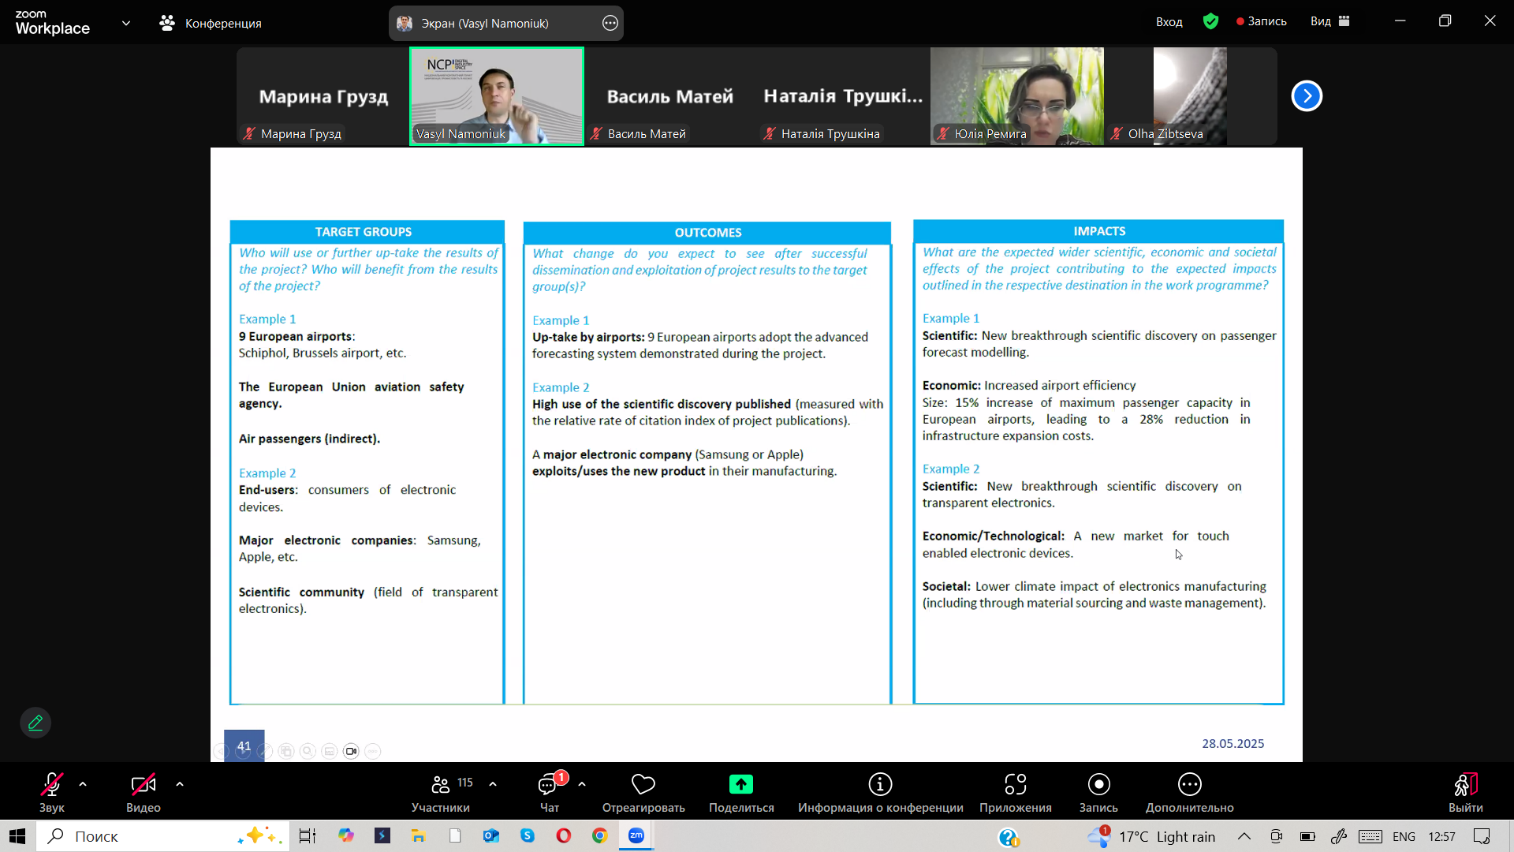Open Google Chrome from the taskbar
Image resolution: width=1514 pixels, height=852 pixels.
tap(600, 836)
